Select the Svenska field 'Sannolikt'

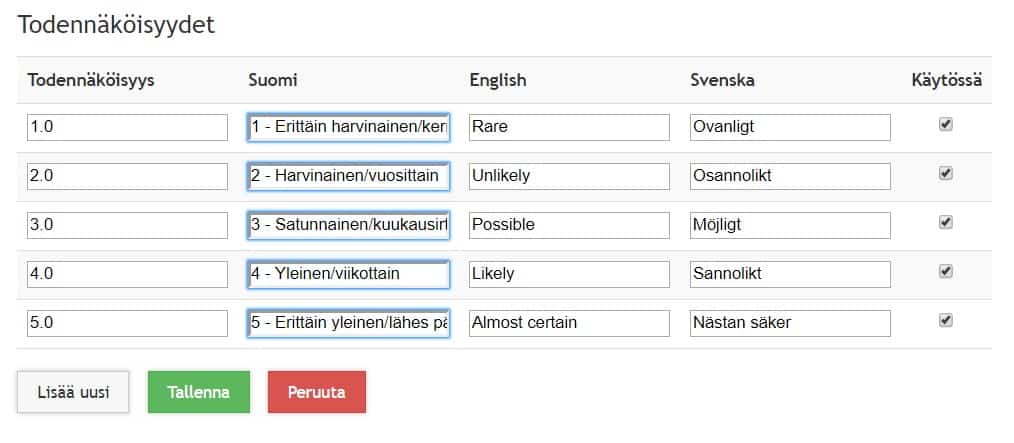pos(790,274)
